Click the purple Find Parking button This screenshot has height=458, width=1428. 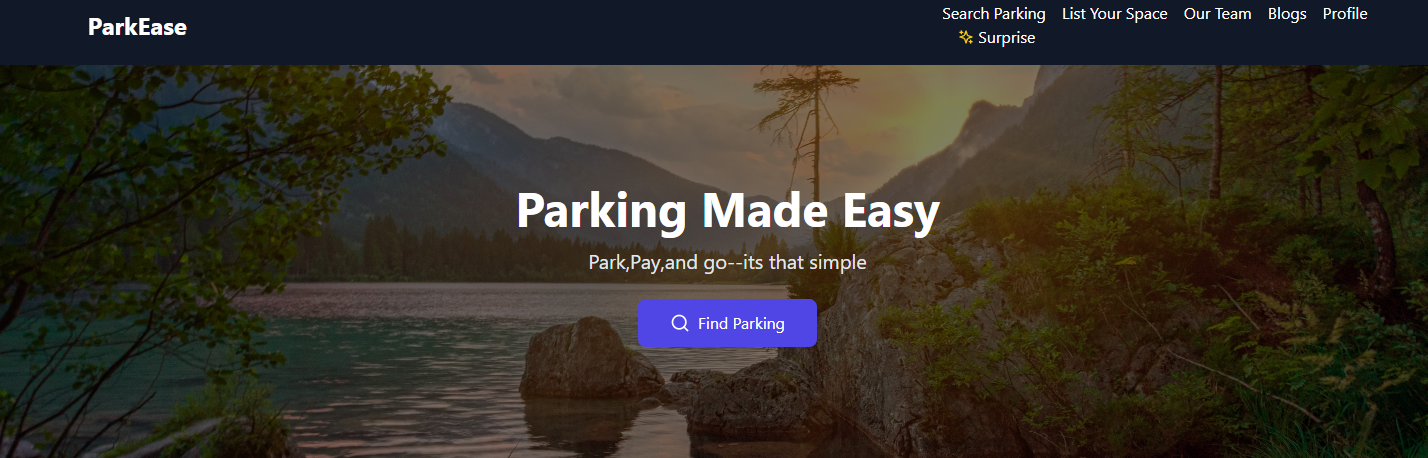point(727,323)
